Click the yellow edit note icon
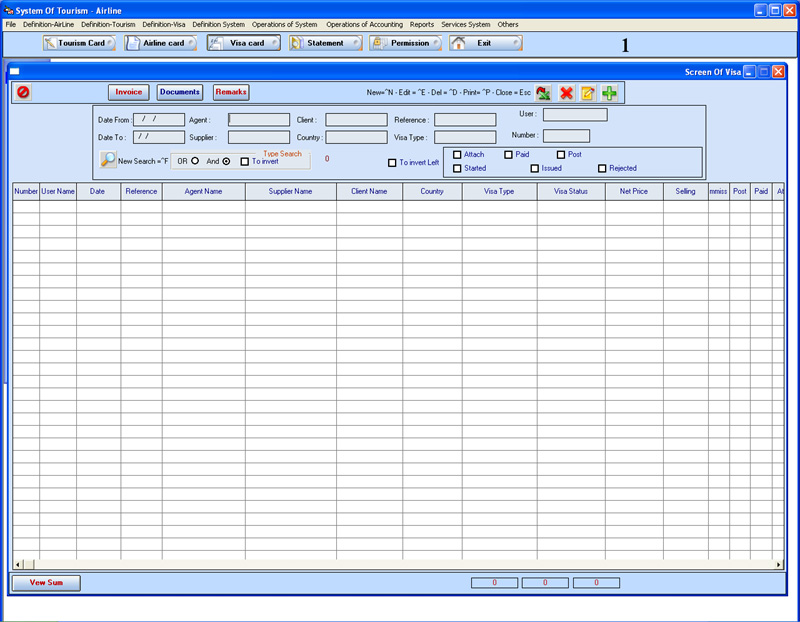Image resolution: width=800 pixels, height=622 pixels. pos(588,93)
